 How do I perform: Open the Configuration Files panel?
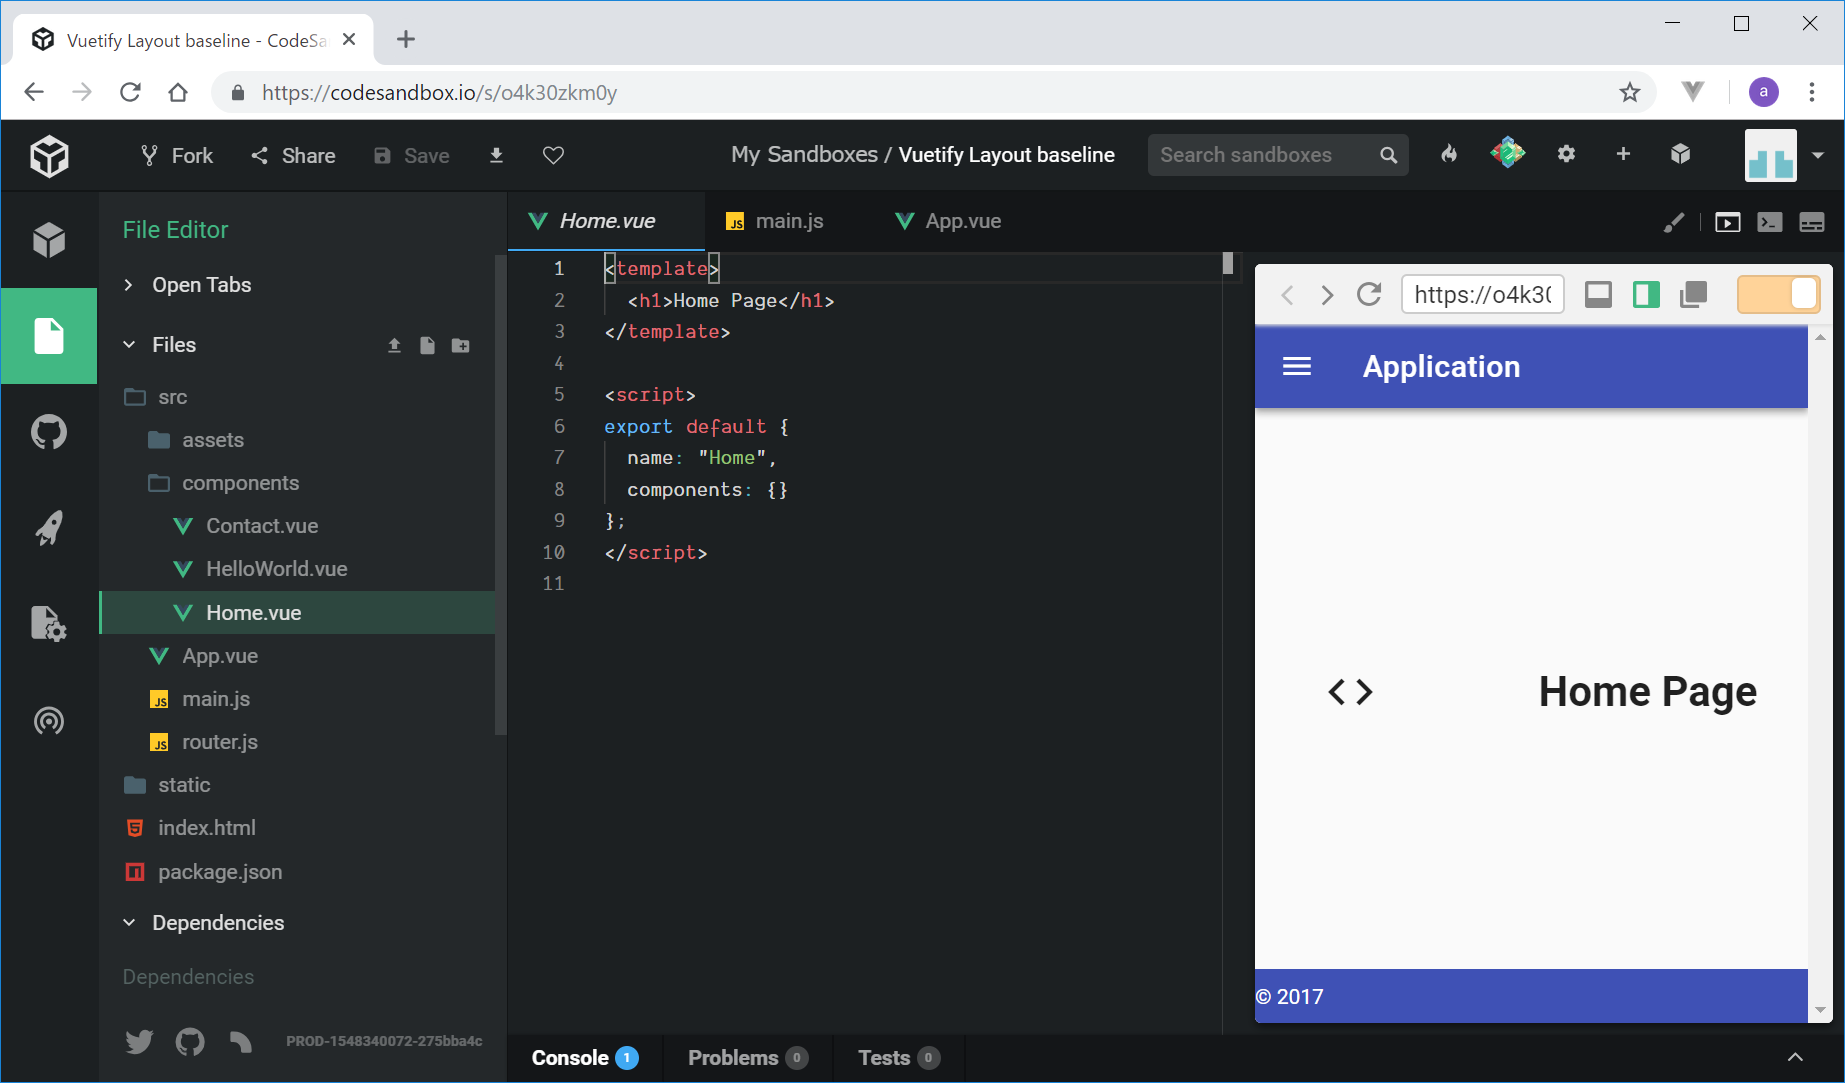(48, 624)
